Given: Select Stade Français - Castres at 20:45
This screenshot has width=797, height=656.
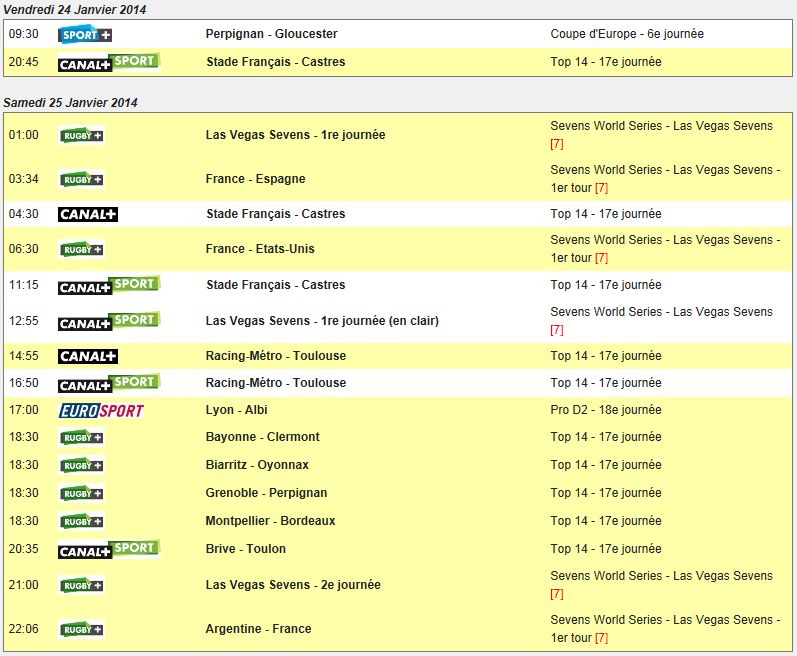Looking at the screenshot, I should click(275, 62).
